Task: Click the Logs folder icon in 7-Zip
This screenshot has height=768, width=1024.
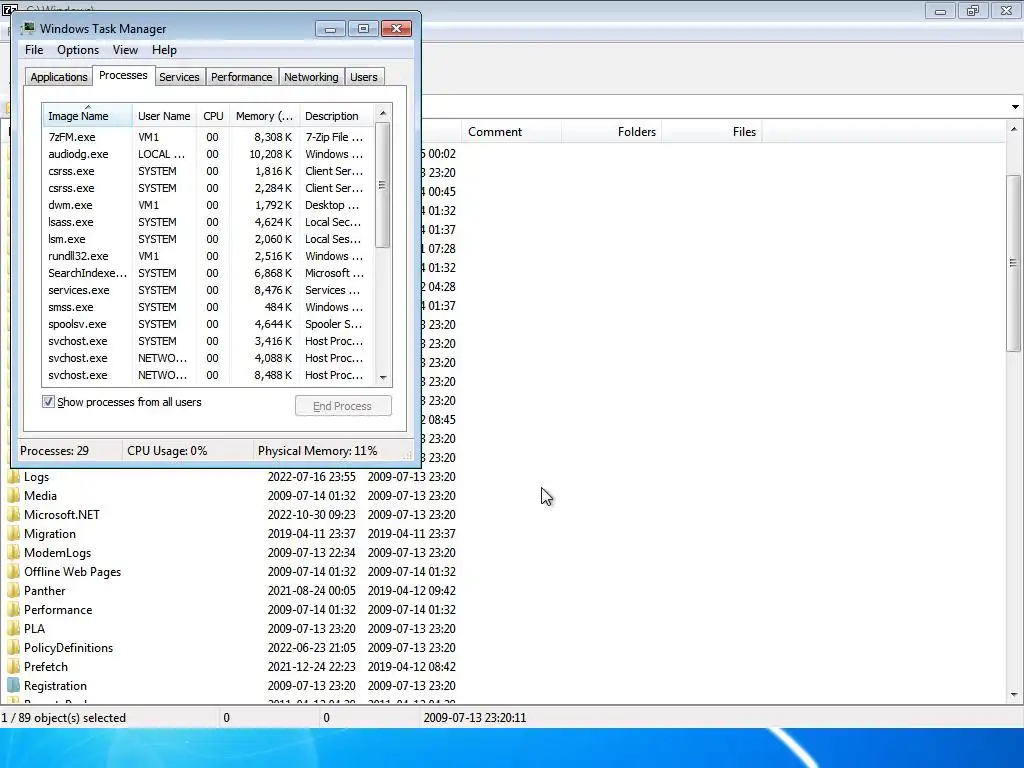Action: (x=14, y=477)
